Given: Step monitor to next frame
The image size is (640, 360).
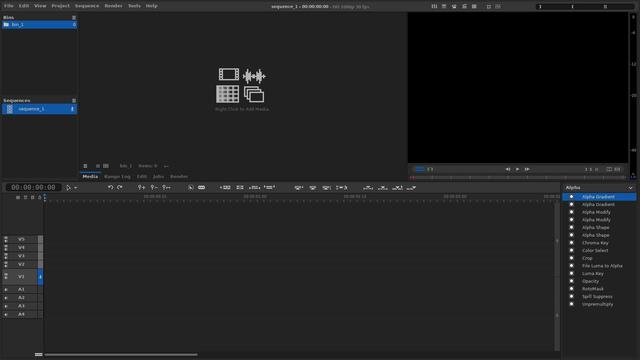Looking at the screenshot, I should [x=527, y=169].
